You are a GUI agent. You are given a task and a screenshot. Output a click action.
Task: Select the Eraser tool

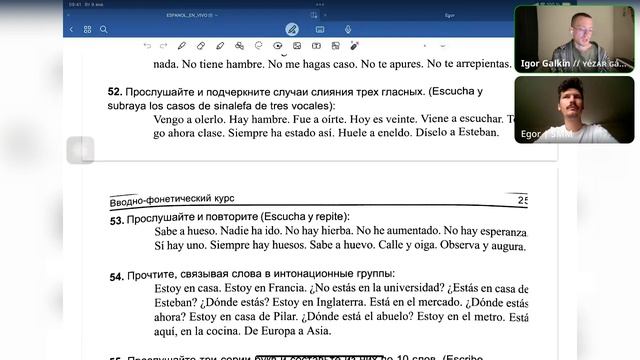click(x=201, y=46)
